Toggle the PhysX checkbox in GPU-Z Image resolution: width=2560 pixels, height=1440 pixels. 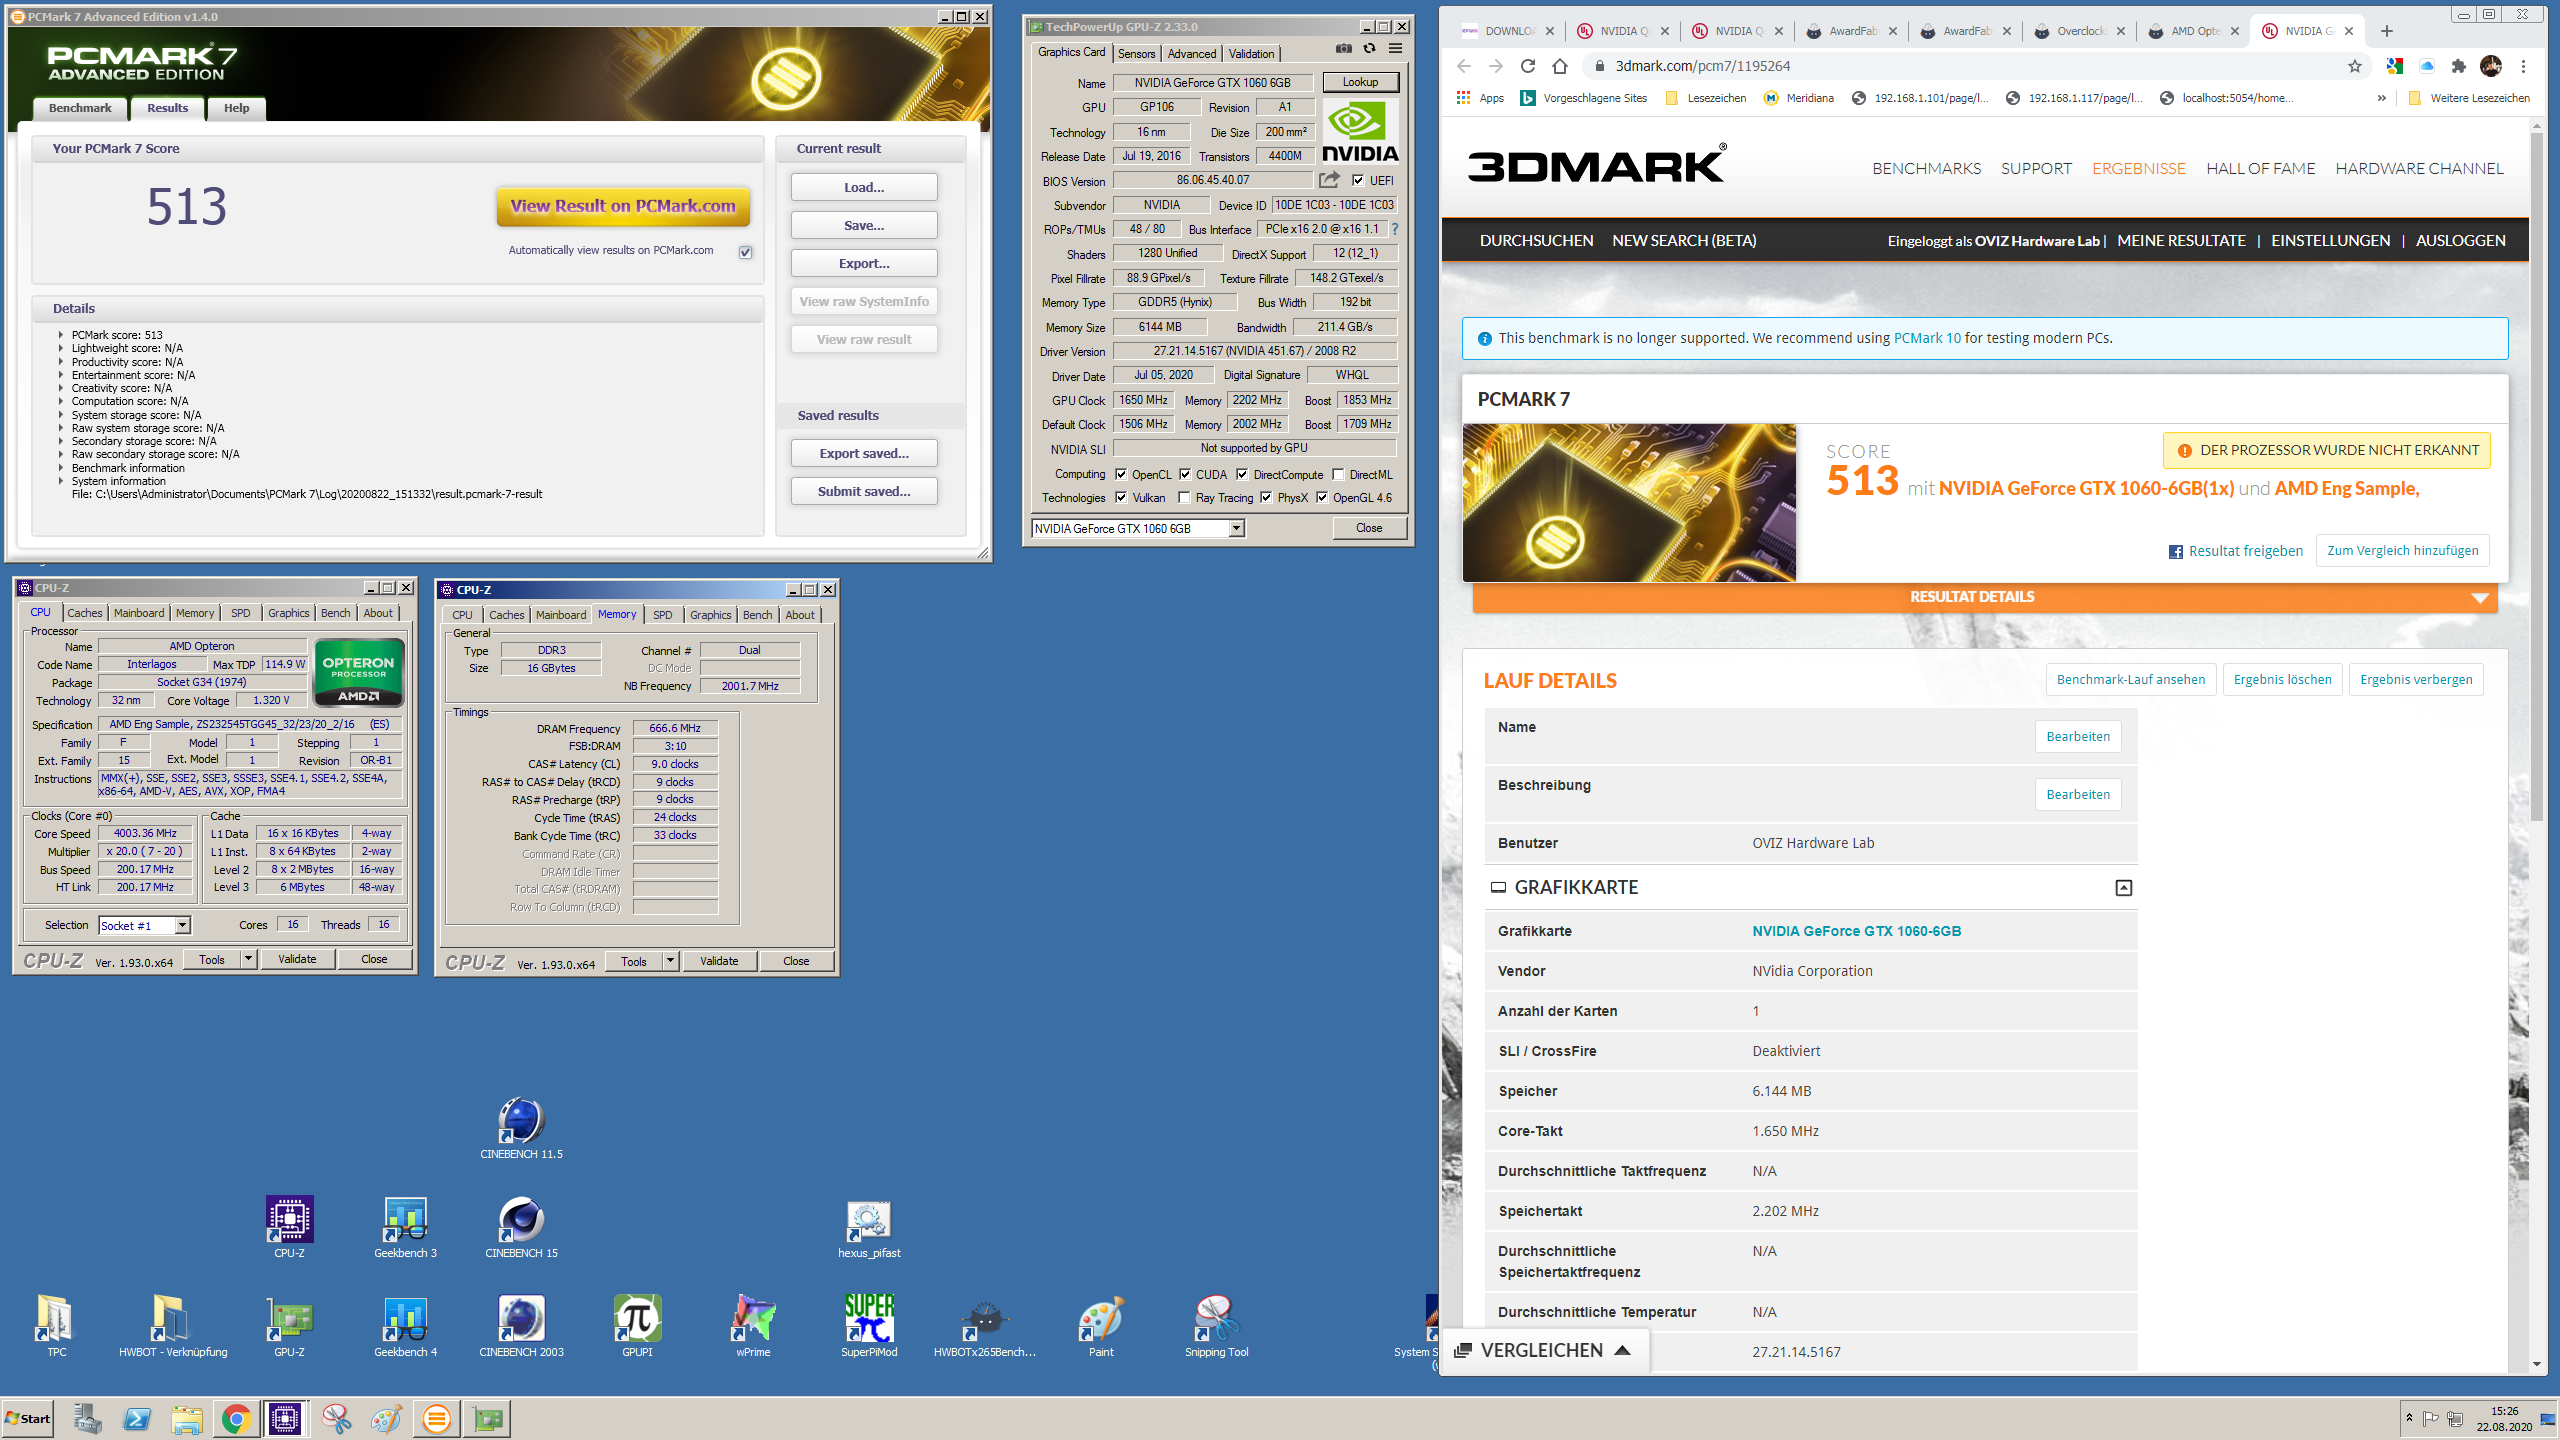click(1266, 497)
